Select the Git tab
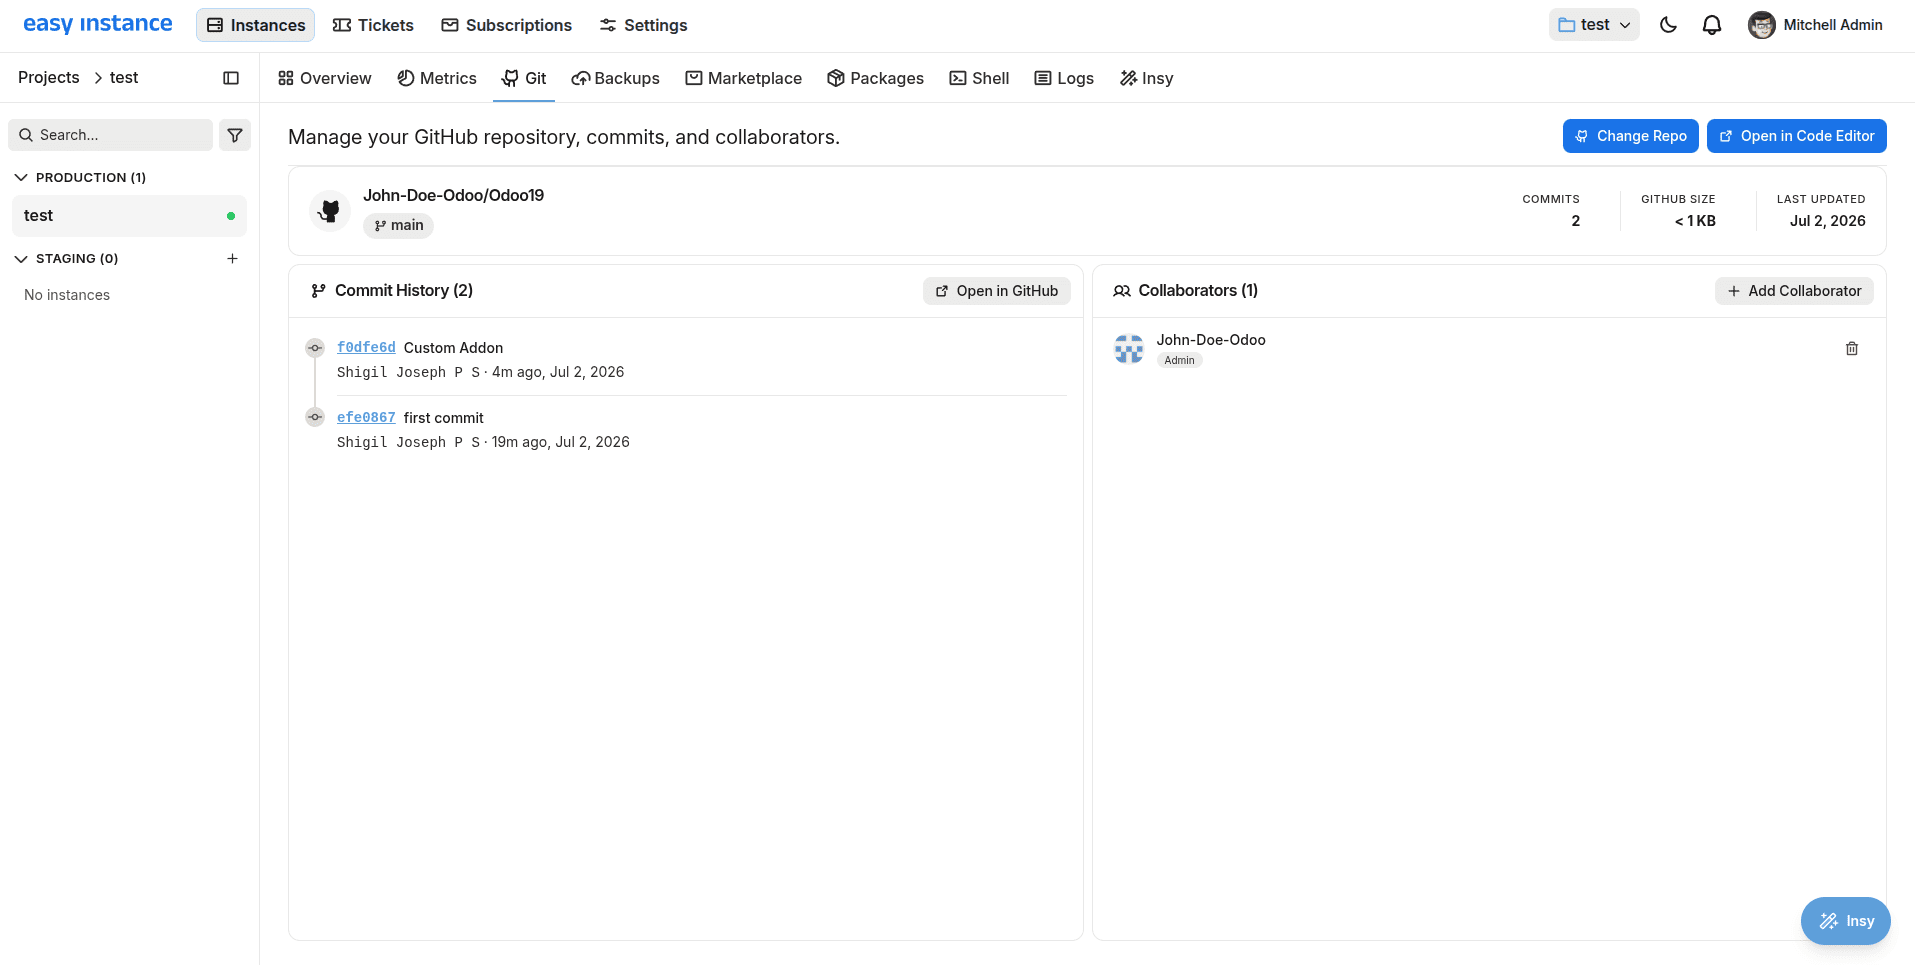 (524, 78)
